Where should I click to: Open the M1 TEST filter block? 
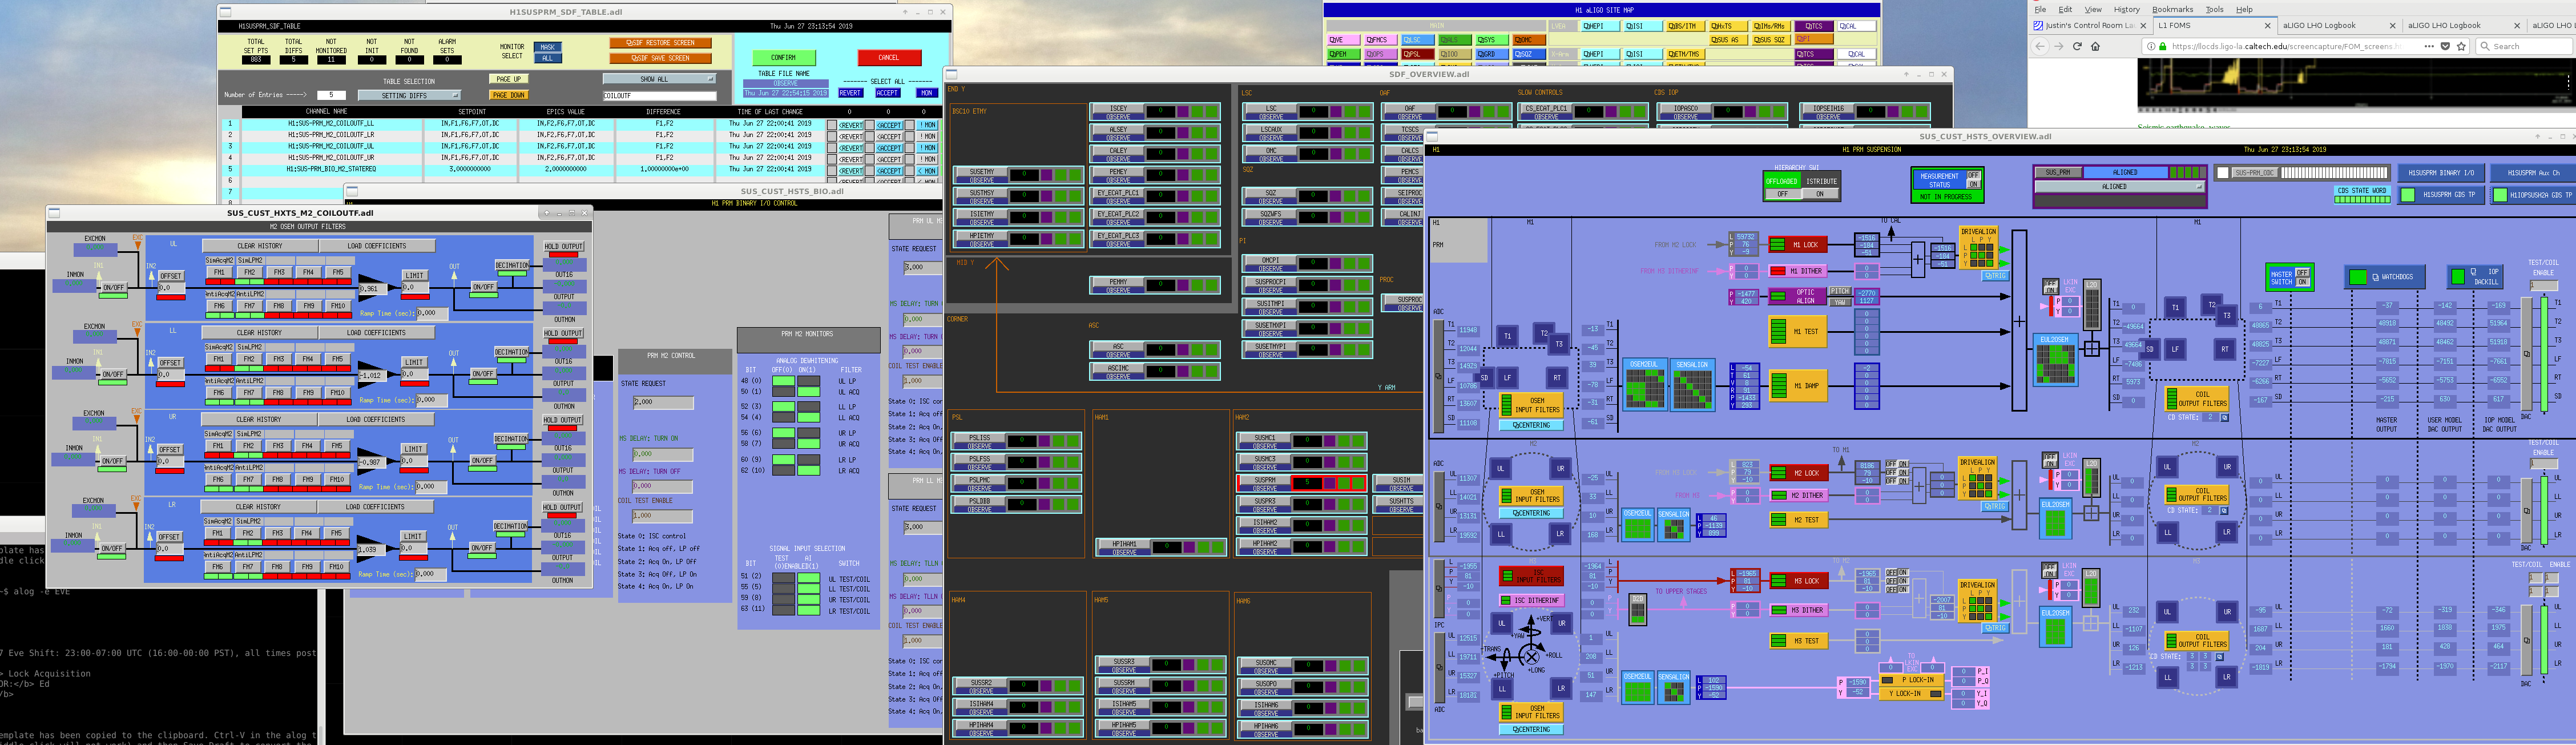coord(1799,331)
